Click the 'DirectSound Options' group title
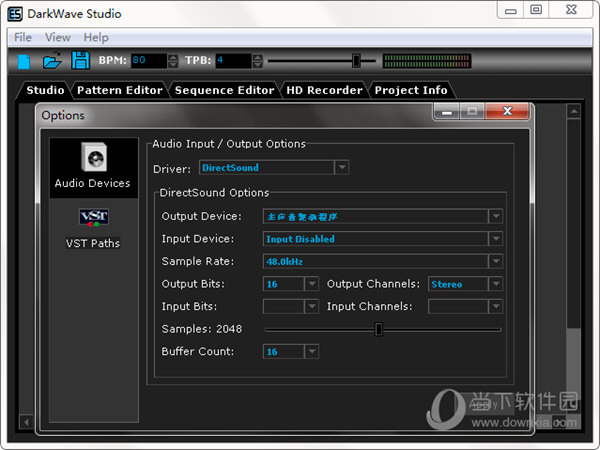 coord(214,192)
